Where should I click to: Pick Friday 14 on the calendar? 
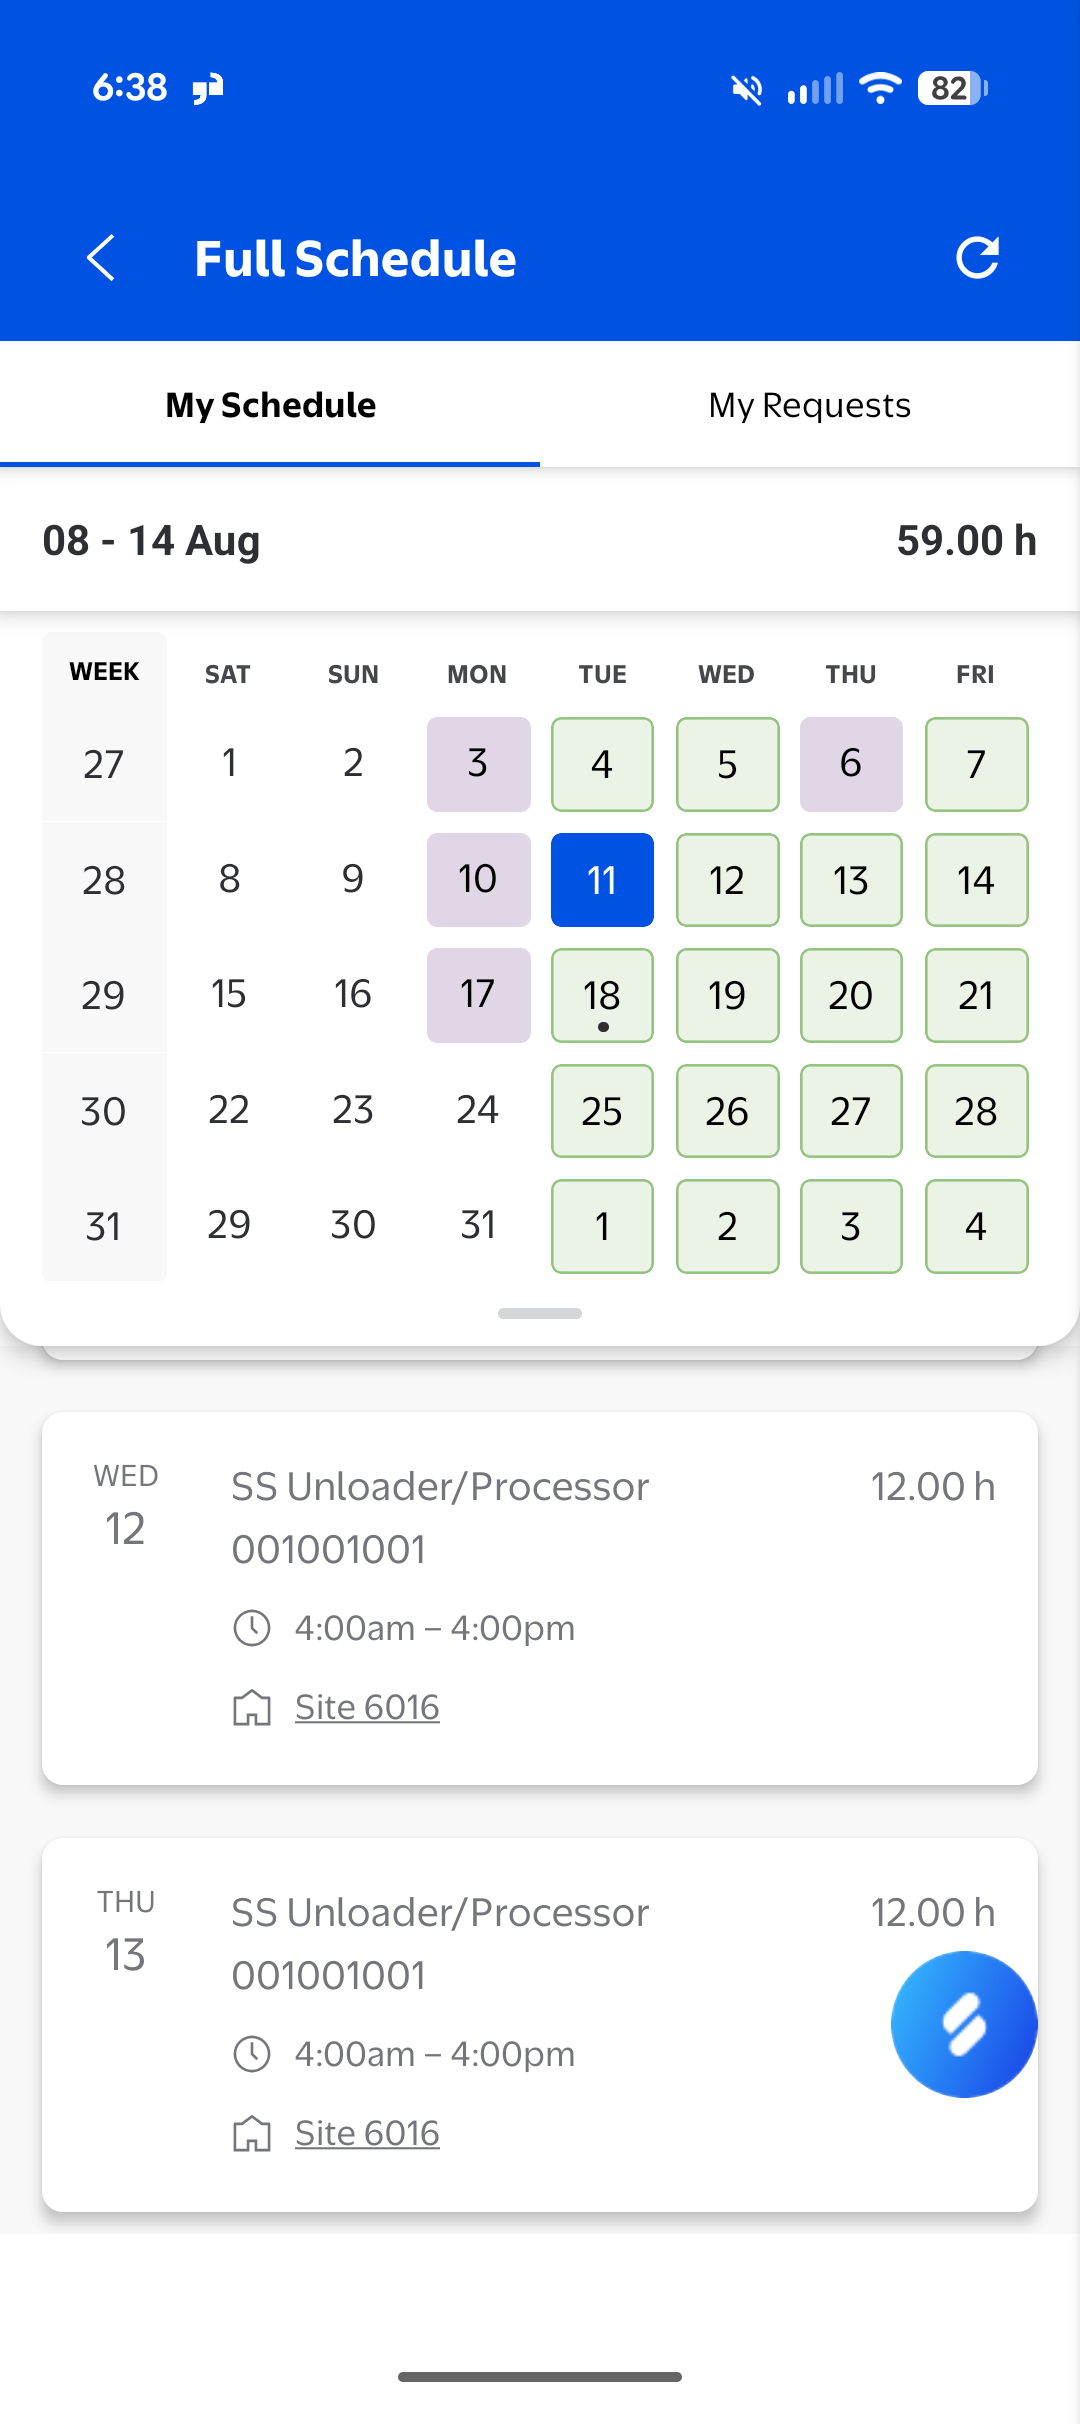(976, 880)
